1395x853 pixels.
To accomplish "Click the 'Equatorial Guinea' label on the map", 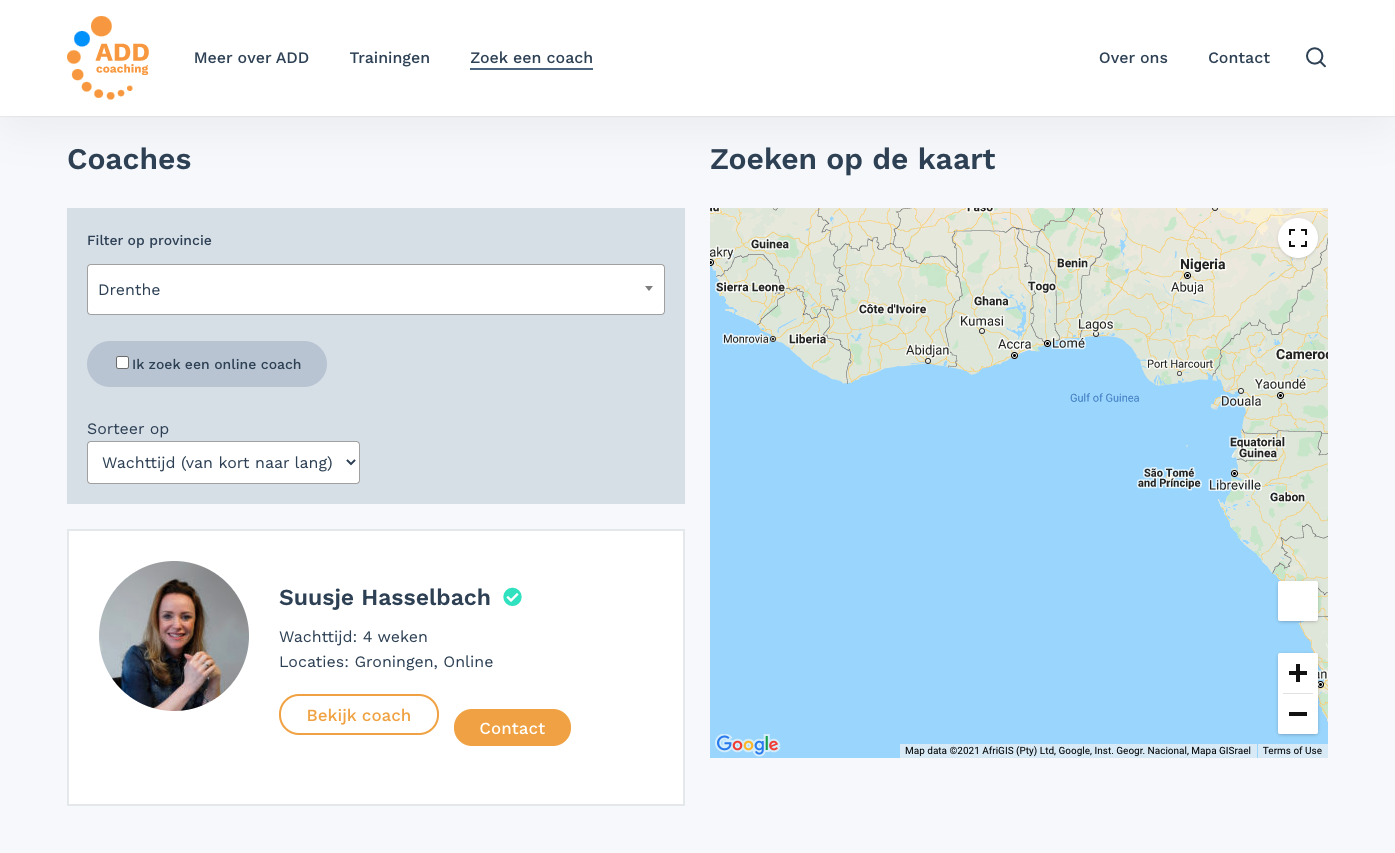I will tap(1257, 447).
